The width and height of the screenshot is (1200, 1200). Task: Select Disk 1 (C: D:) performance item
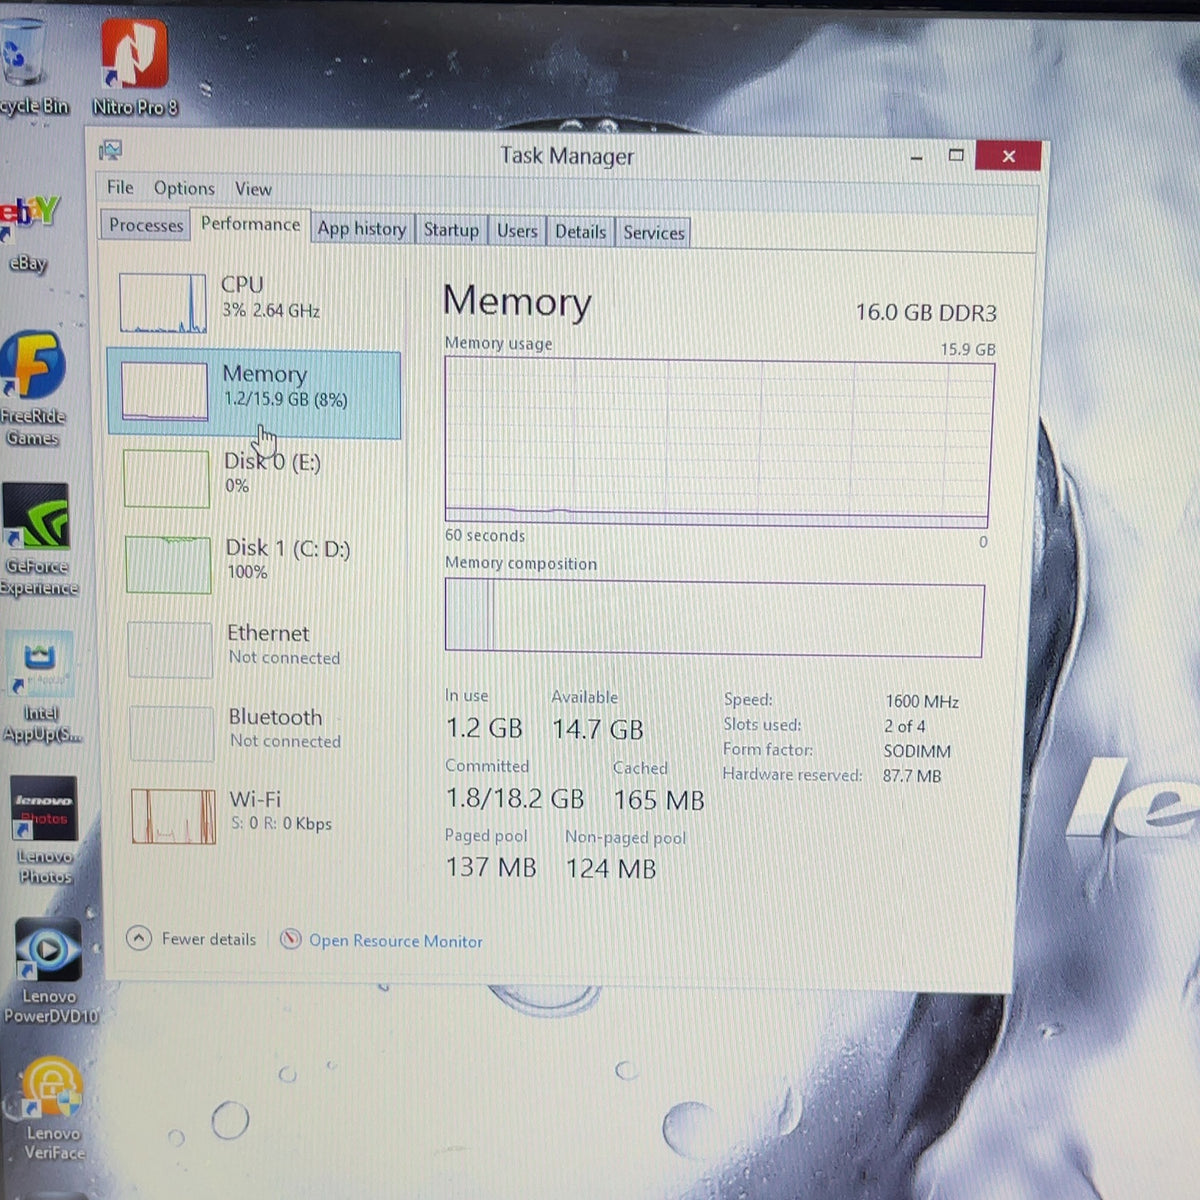[x=256, y=563]
